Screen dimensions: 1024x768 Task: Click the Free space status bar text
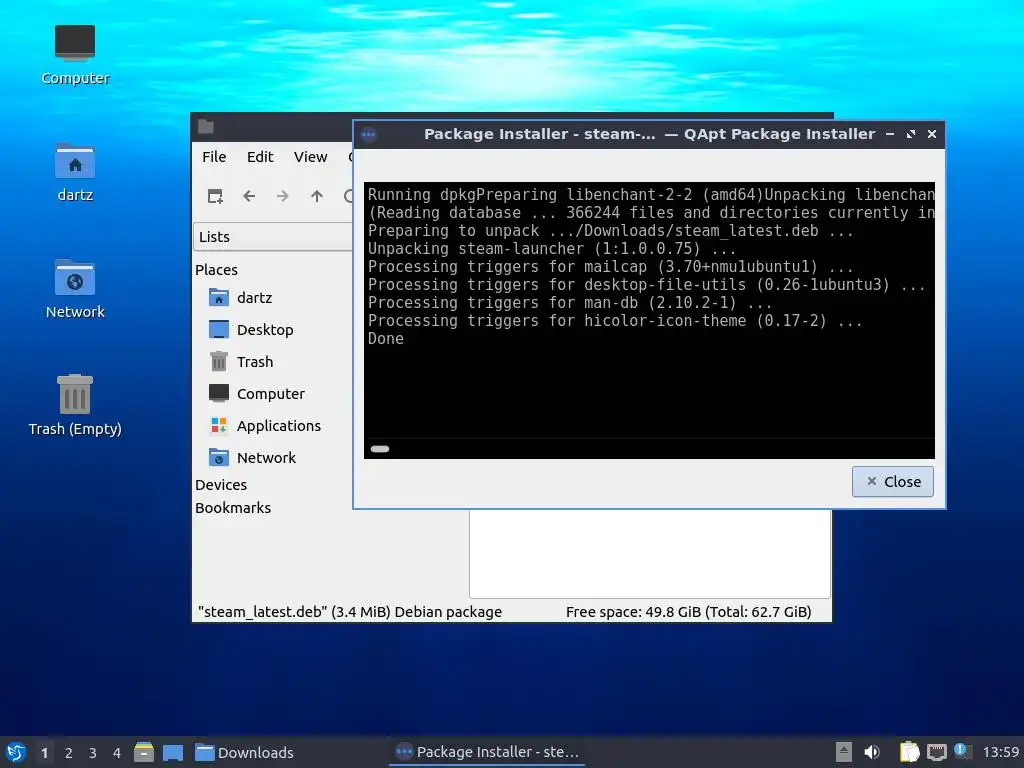click(x=688, y=612)
